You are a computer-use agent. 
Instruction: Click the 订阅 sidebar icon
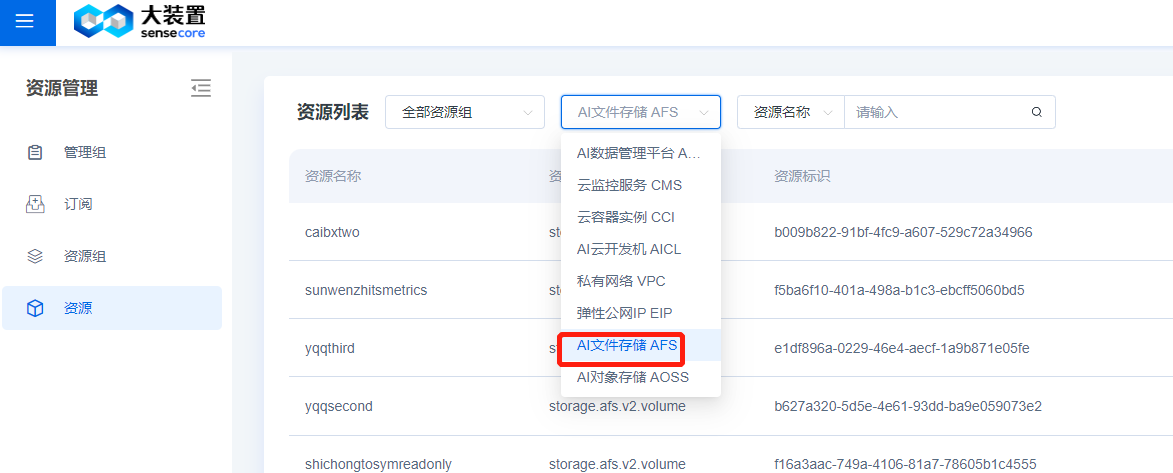point(35,204)
